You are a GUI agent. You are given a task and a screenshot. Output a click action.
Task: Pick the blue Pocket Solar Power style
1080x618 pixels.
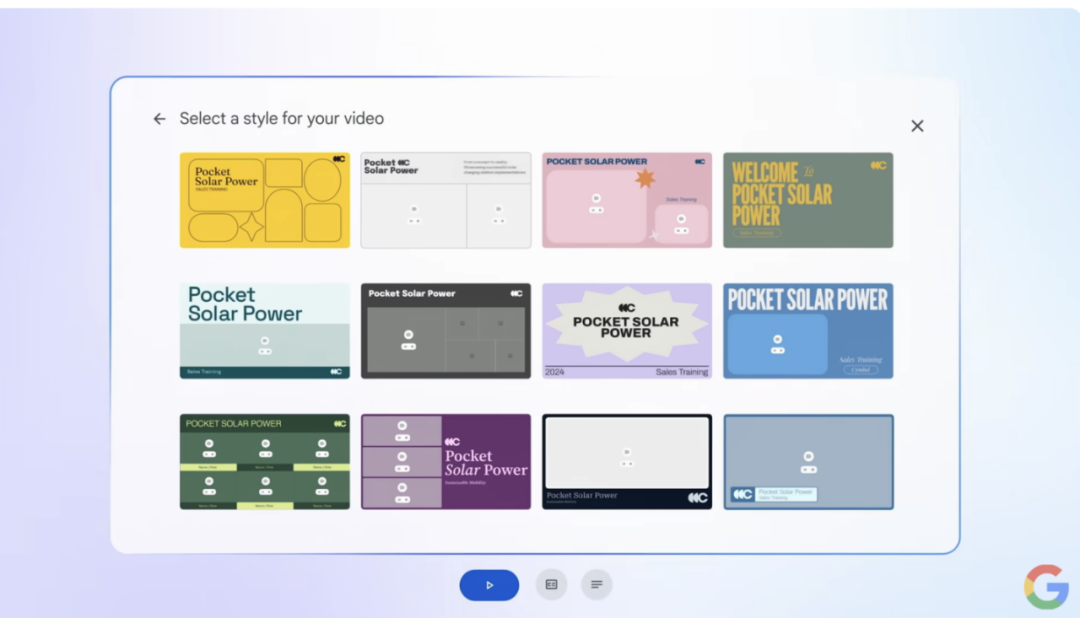[808, 331]
